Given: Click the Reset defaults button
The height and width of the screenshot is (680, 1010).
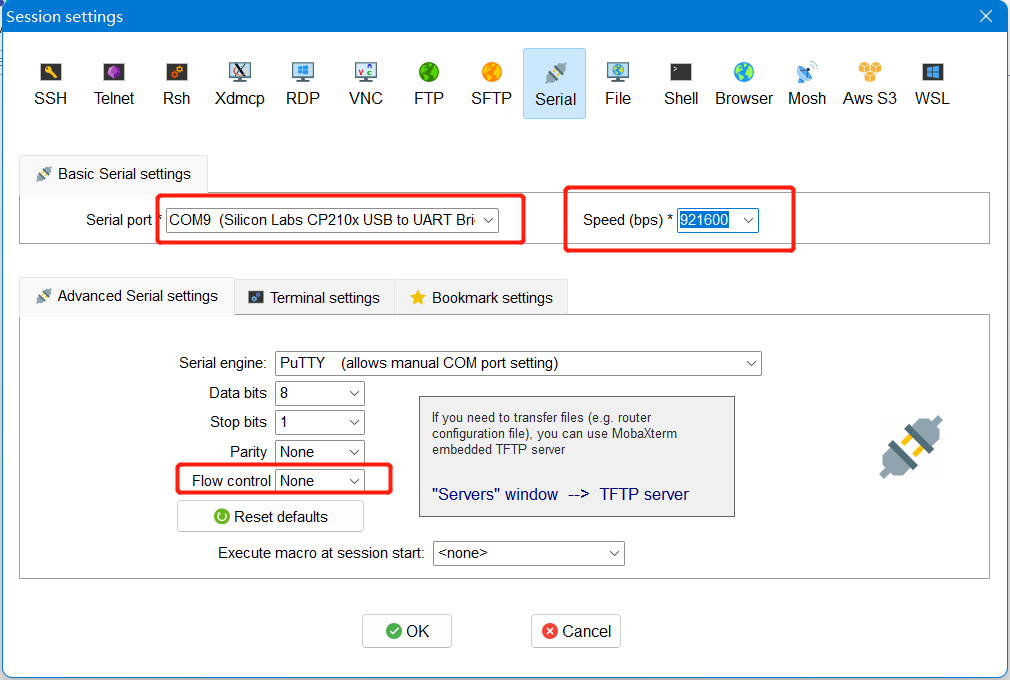Looking at the screenshot, I should (x=271, y=516).
